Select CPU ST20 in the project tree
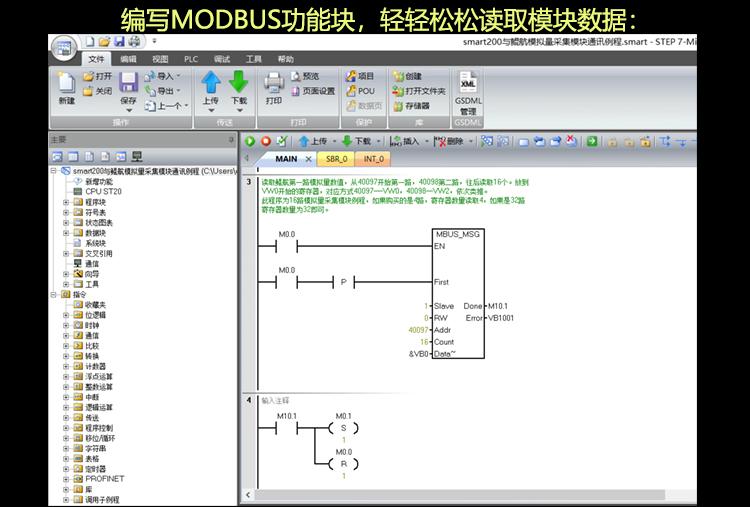This screenshot has height=507, width=750. pyautogui.click(x=103, y=191)
